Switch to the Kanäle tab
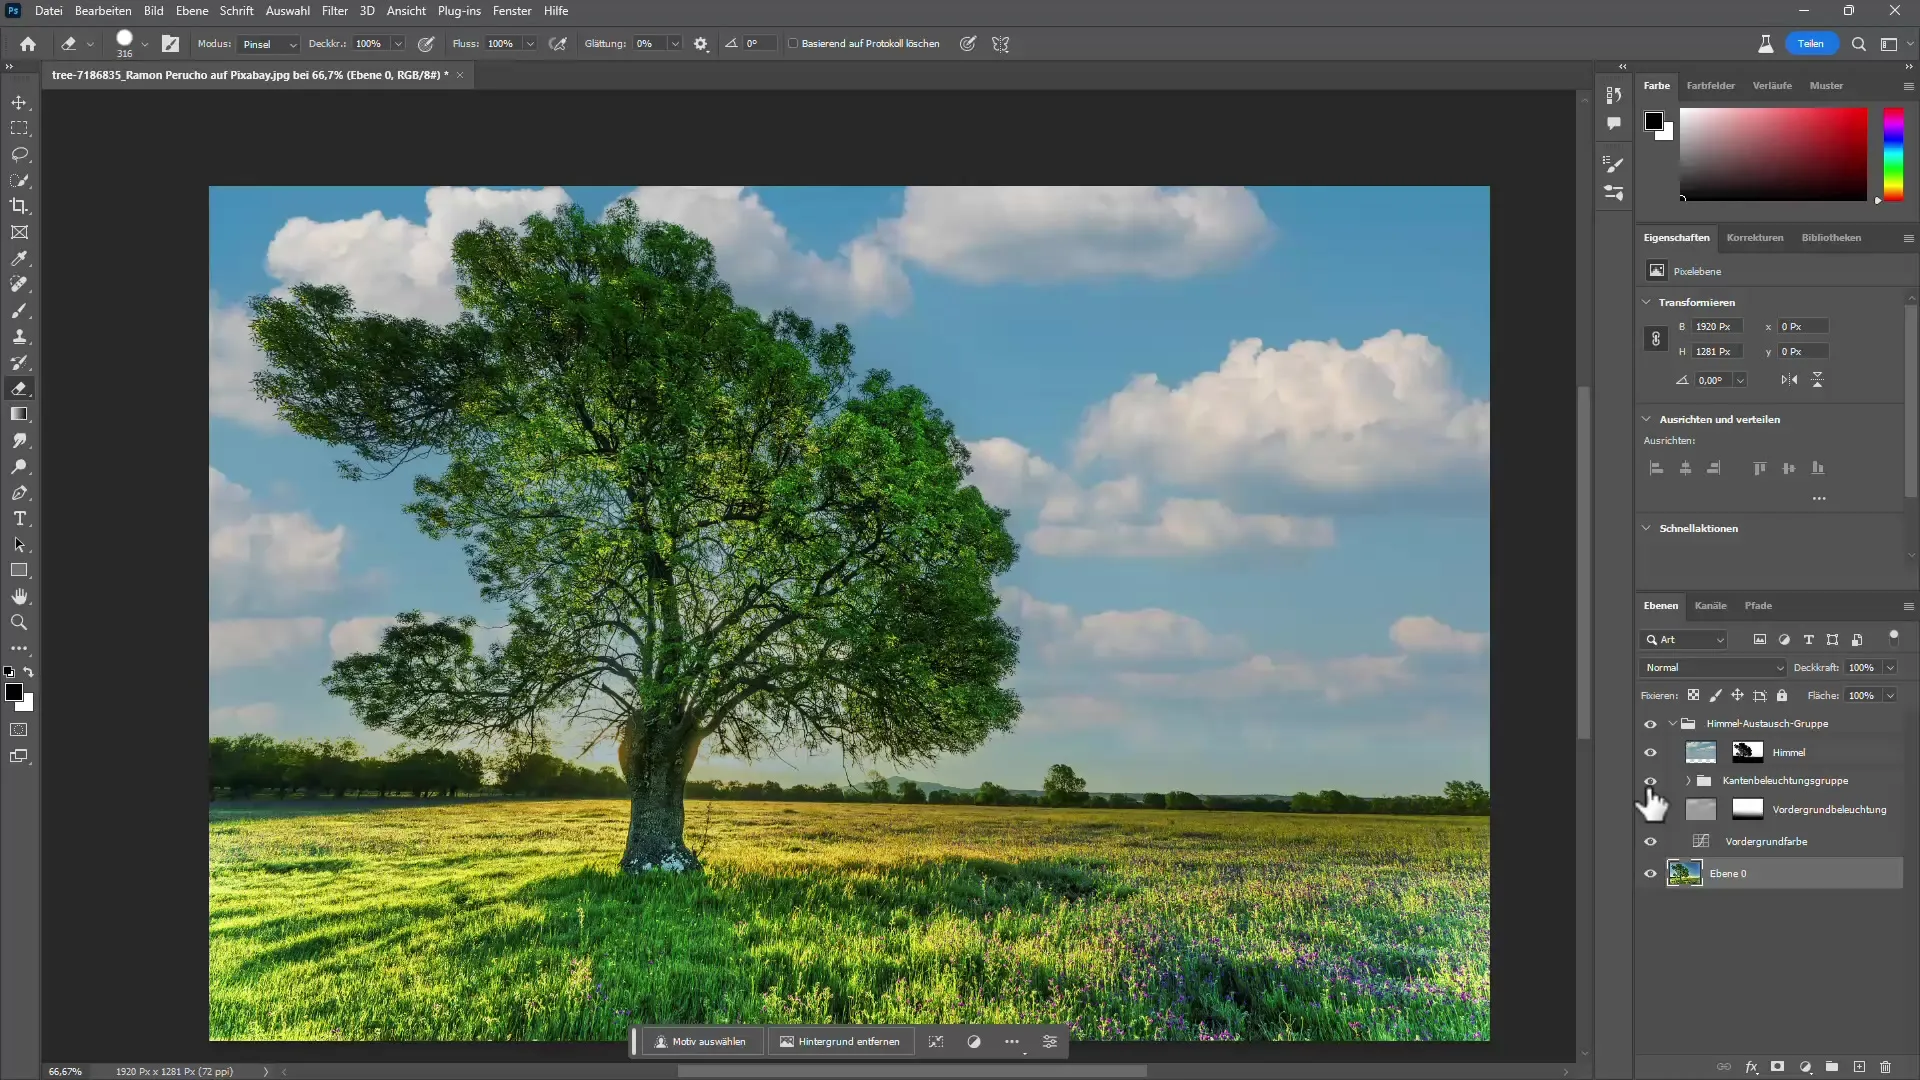The width and height of the screenshot is (1920, 1080). pos(1712,605)
